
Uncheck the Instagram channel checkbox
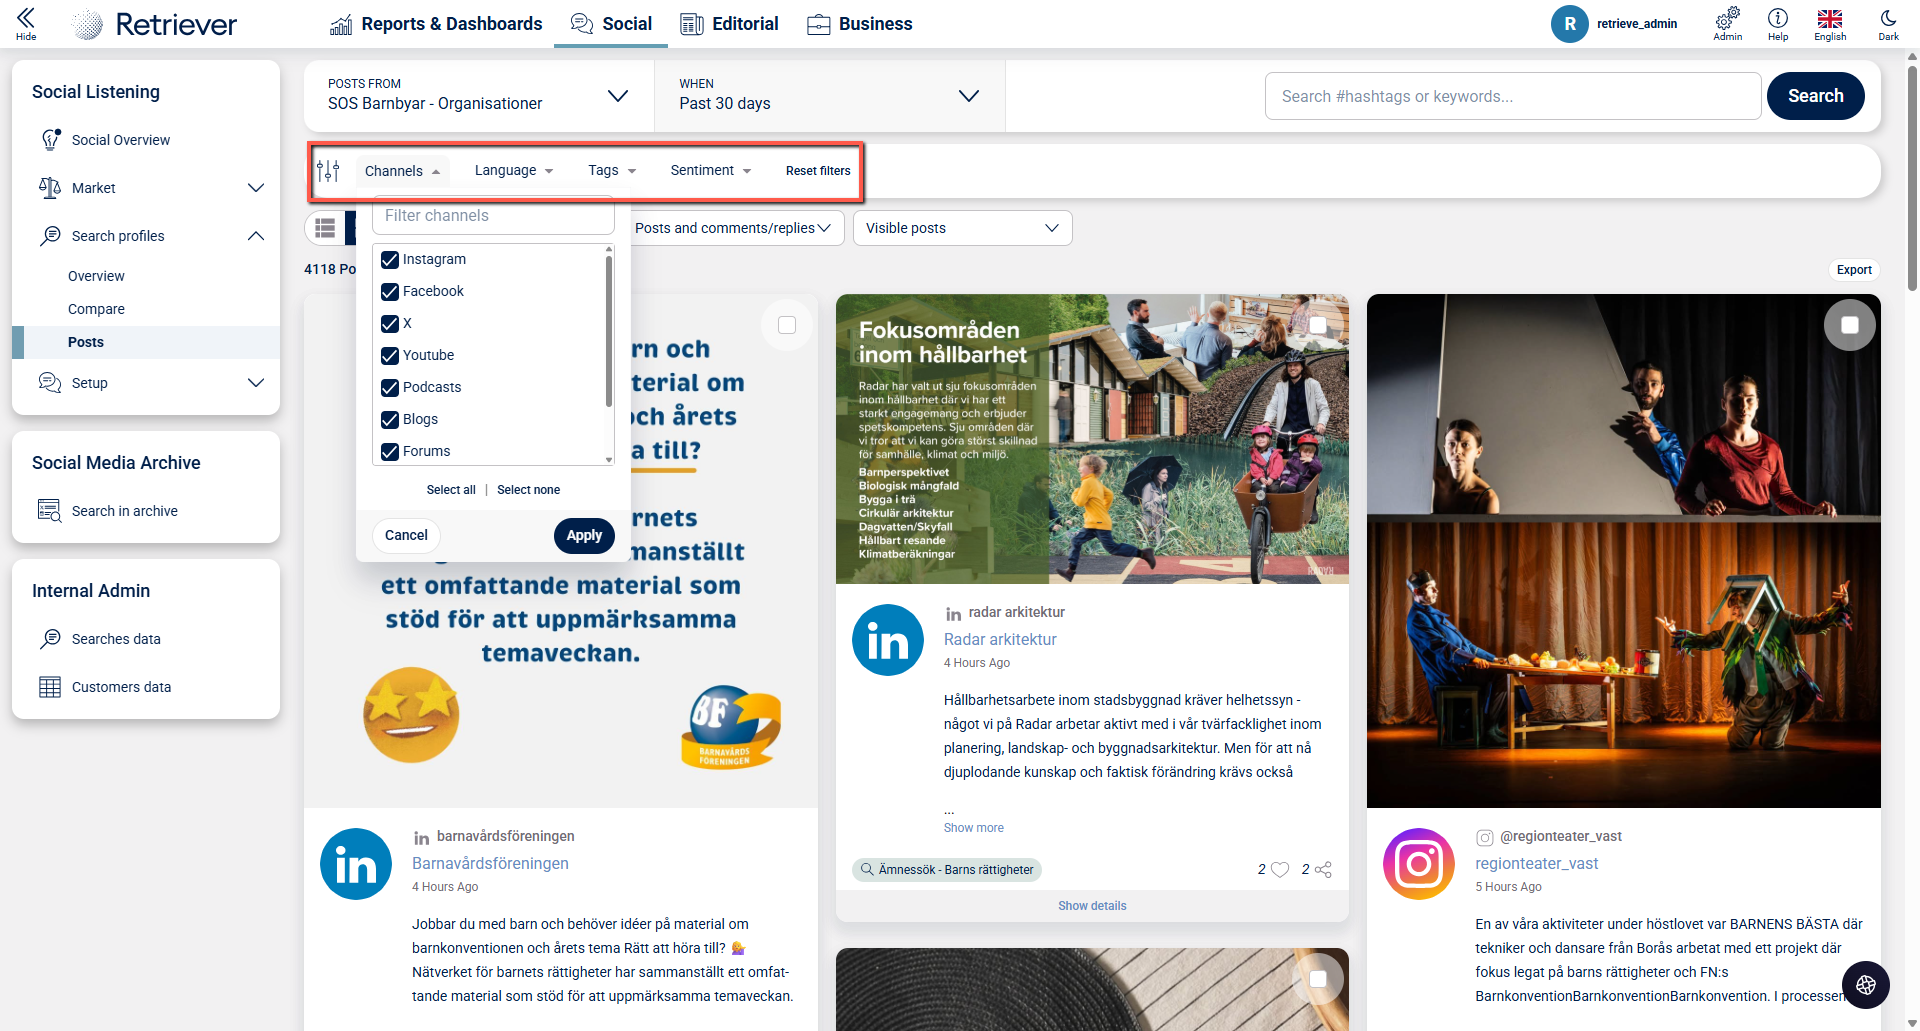(x=390, y=260)
